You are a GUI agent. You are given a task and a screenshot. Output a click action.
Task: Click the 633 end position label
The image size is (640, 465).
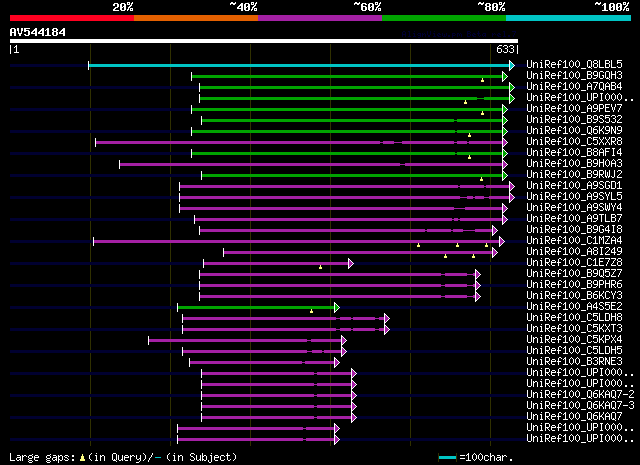point(505,49)
